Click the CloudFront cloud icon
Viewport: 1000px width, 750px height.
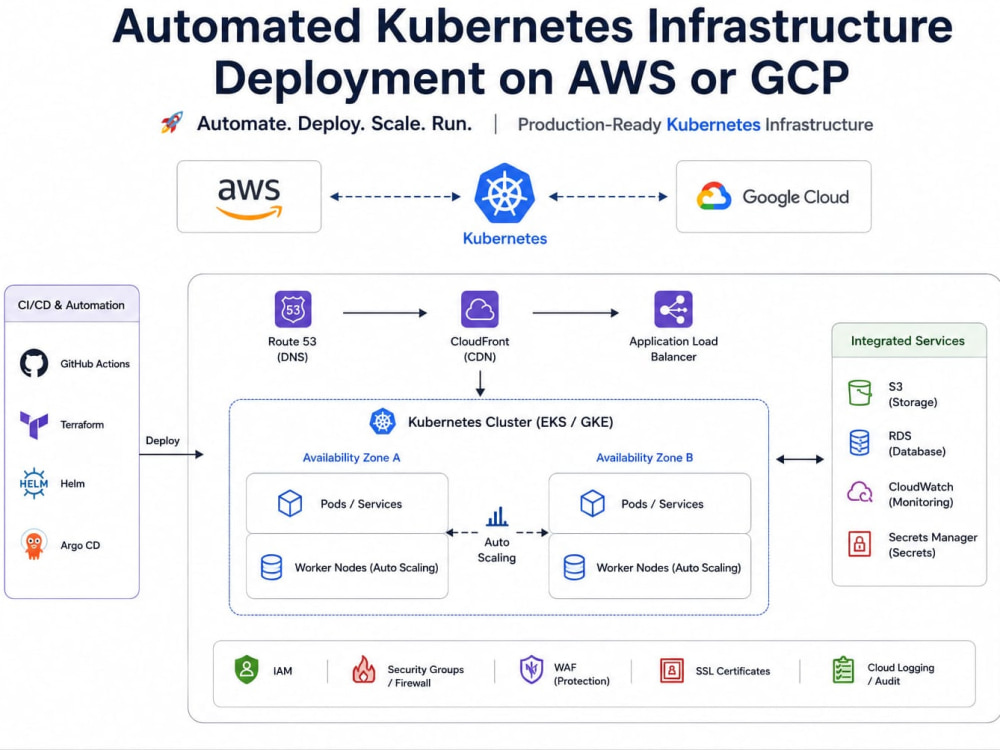pos(480,309)
